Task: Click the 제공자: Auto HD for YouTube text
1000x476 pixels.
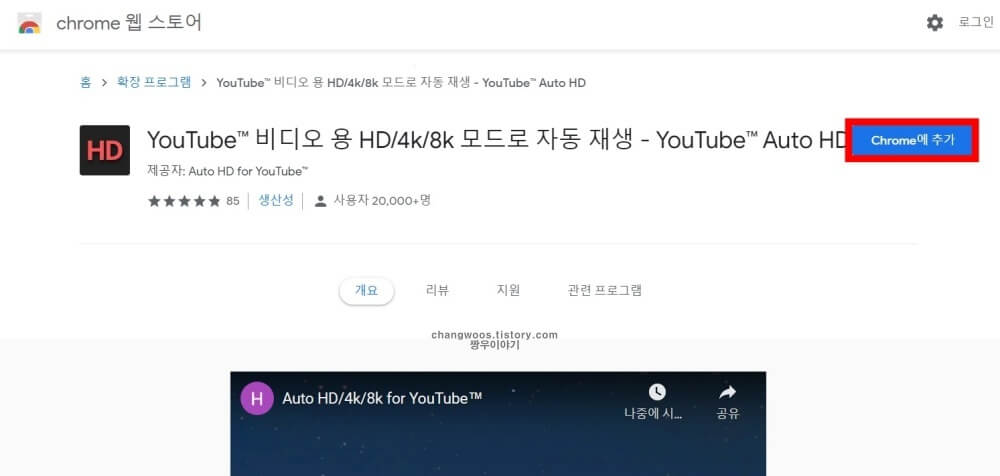Action: point(228,171)
